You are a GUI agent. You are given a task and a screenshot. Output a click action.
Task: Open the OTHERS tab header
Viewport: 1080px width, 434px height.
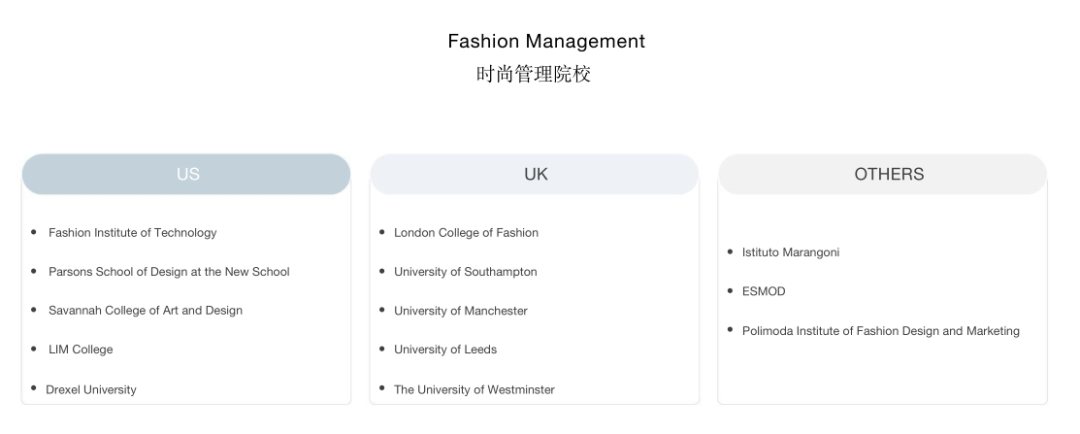point(888,174)
